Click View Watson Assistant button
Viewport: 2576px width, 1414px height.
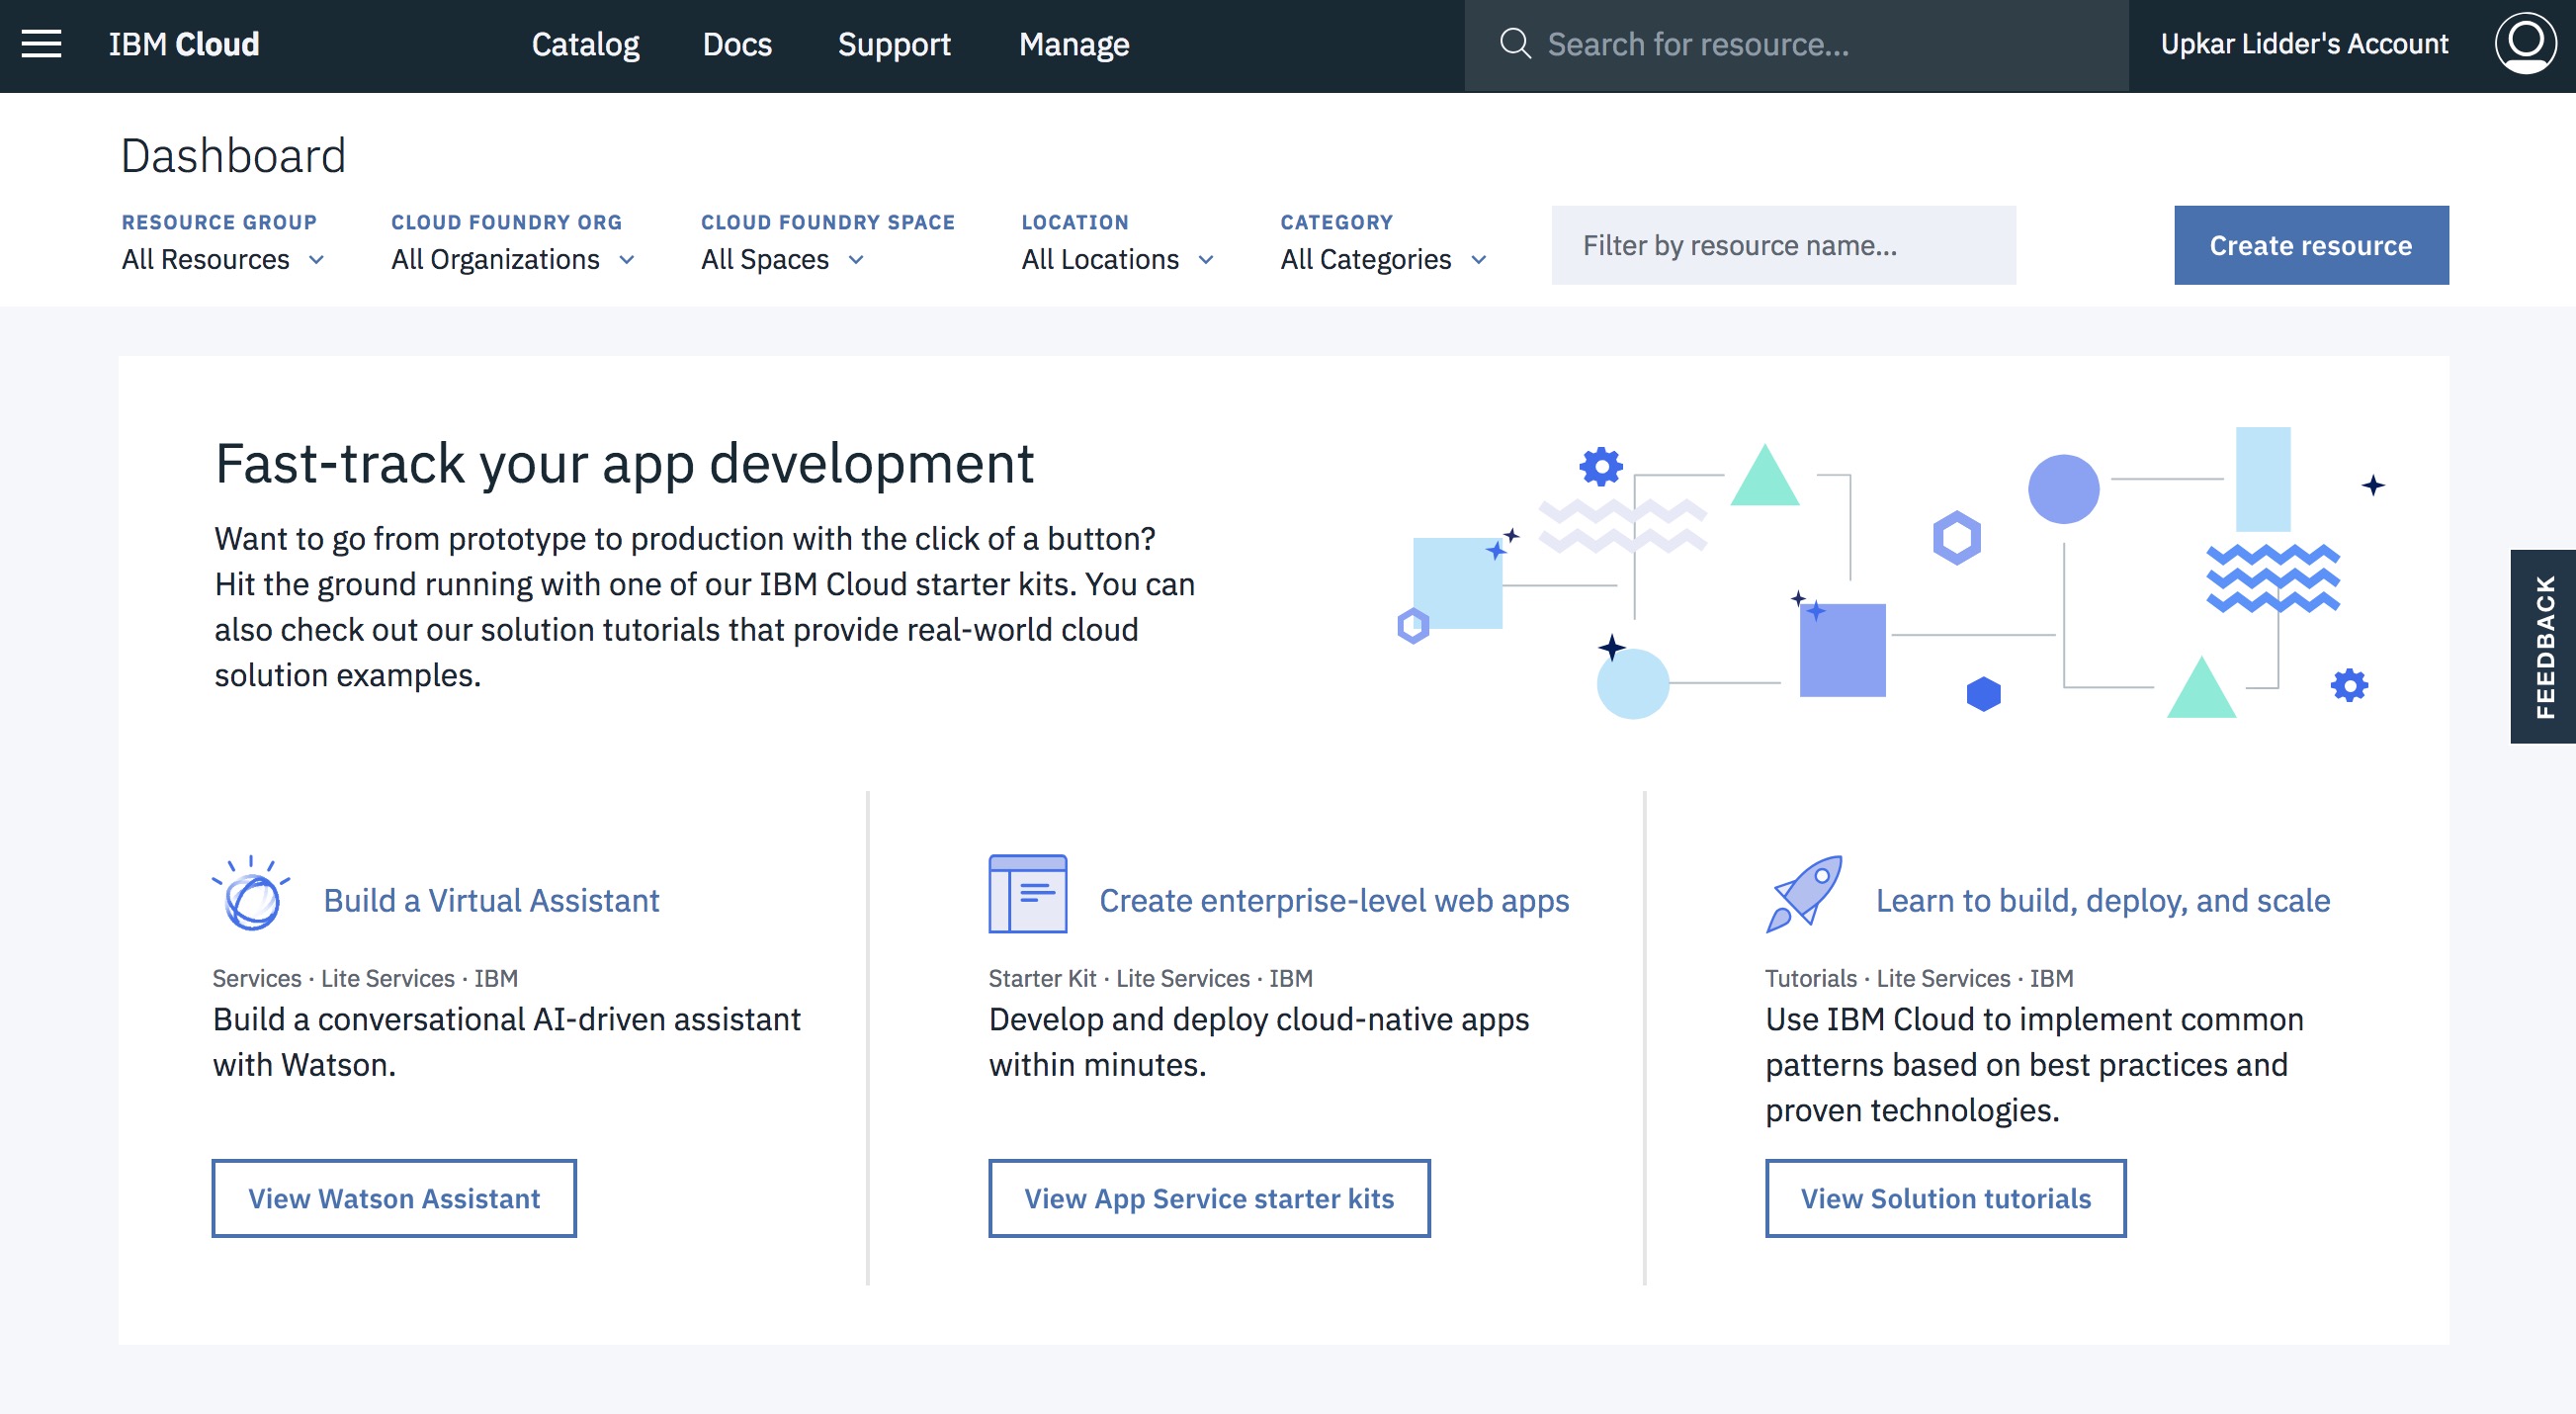coord(394,1198)
